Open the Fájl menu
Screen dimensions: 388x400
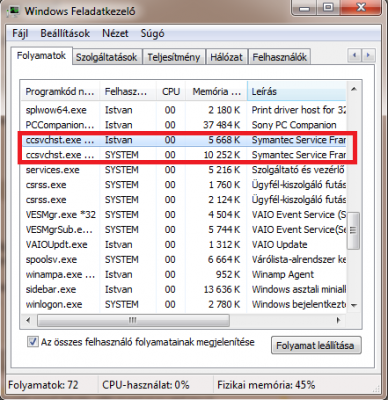[x=20, y=33]
